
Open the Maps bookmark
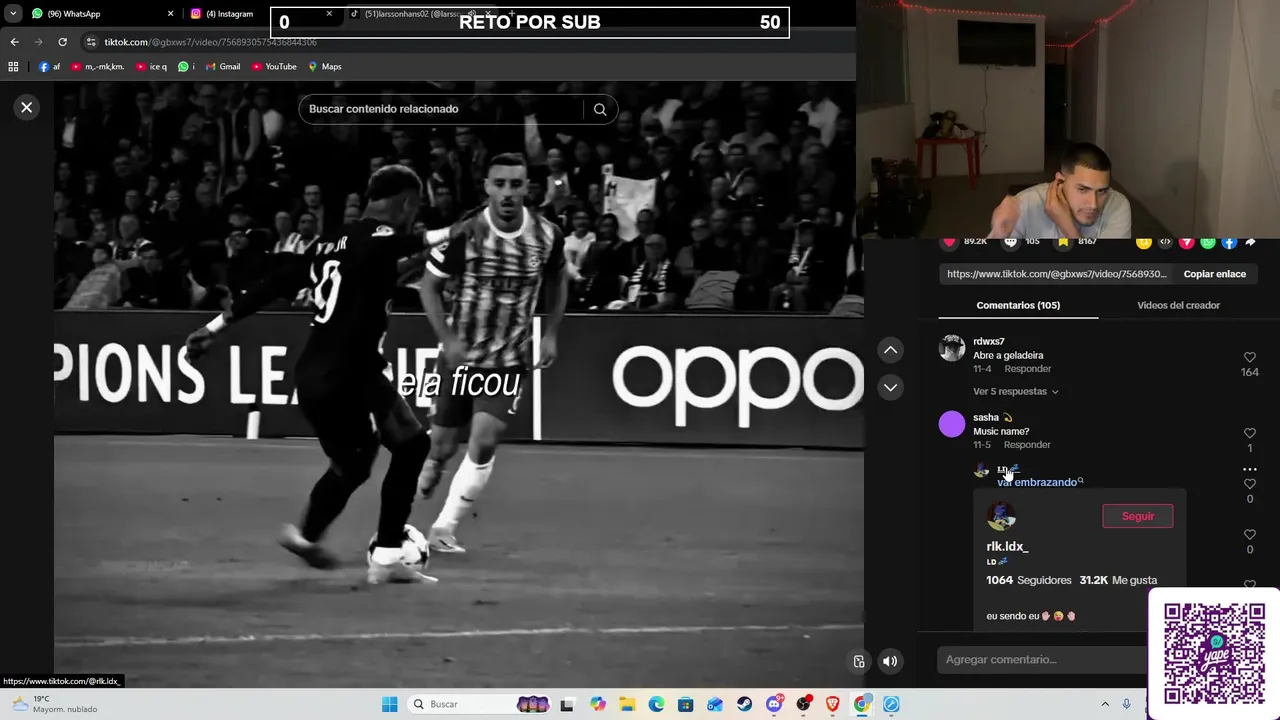[x=325, y=67]
